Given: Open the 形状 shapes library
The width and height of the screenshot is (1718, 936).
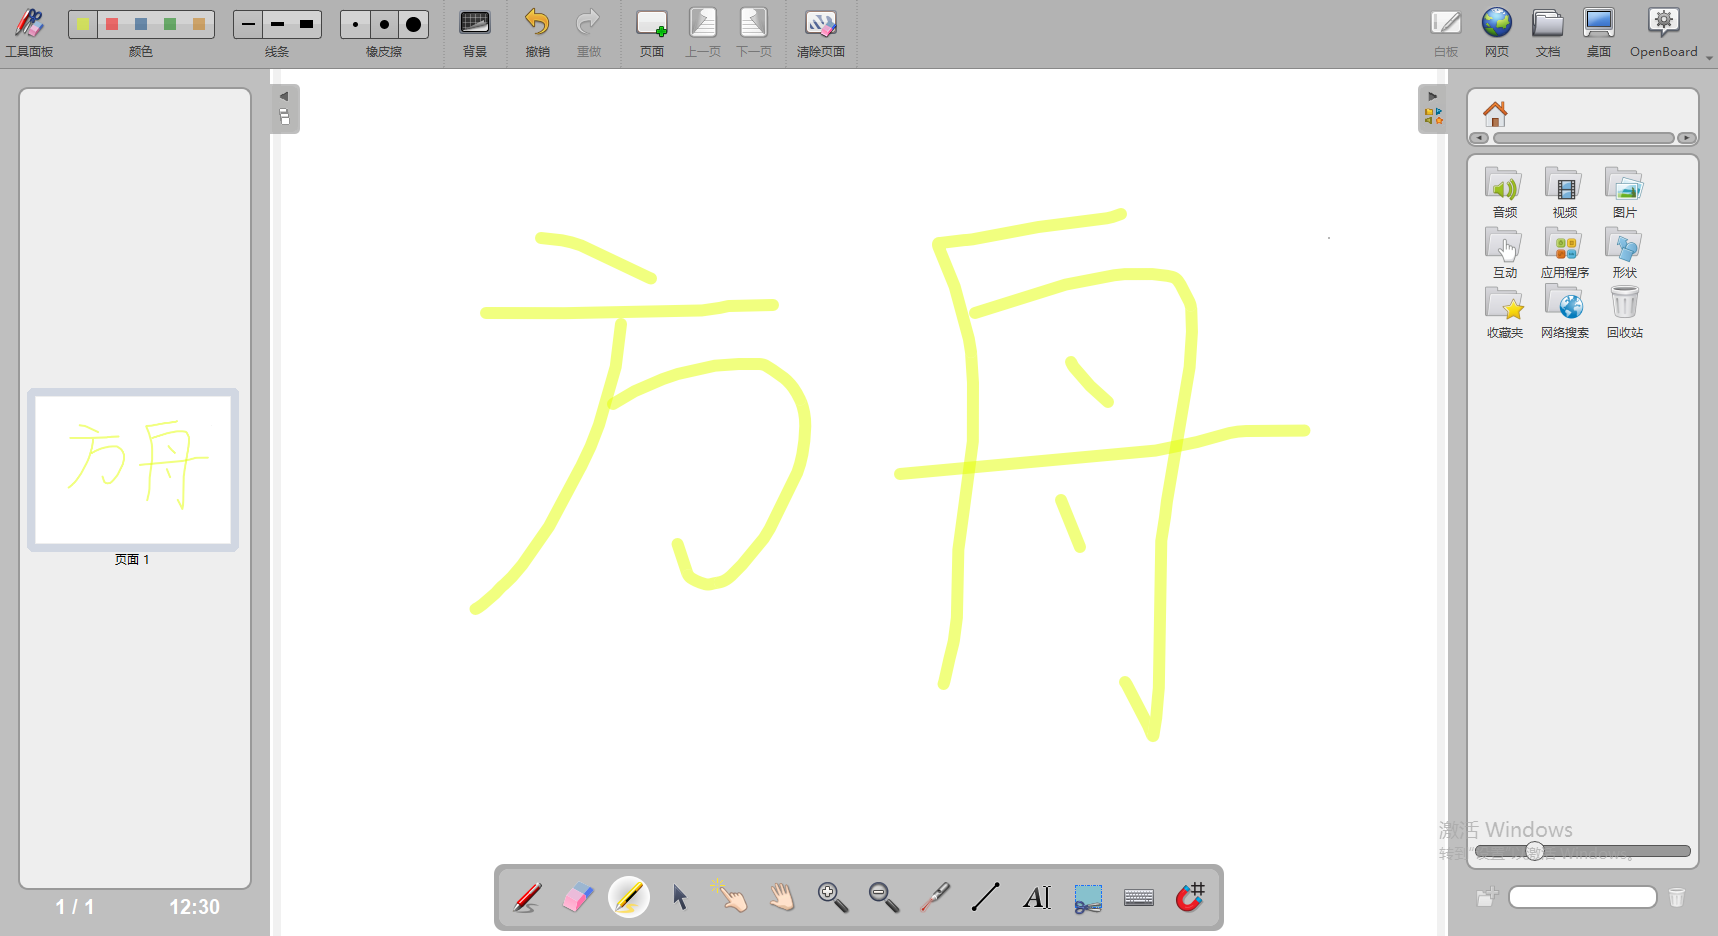Looking at the screenshot, I should click(x=1624, y=252).
